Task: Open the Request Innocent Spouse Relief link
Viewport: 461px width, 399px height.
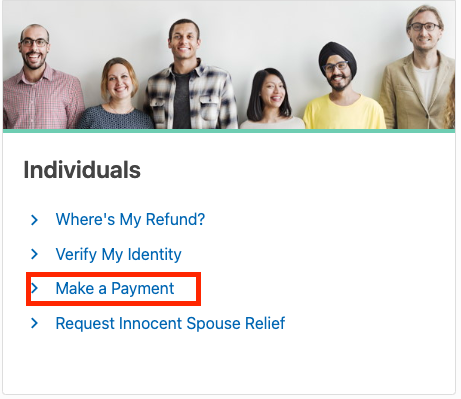Action: [170, 323]
